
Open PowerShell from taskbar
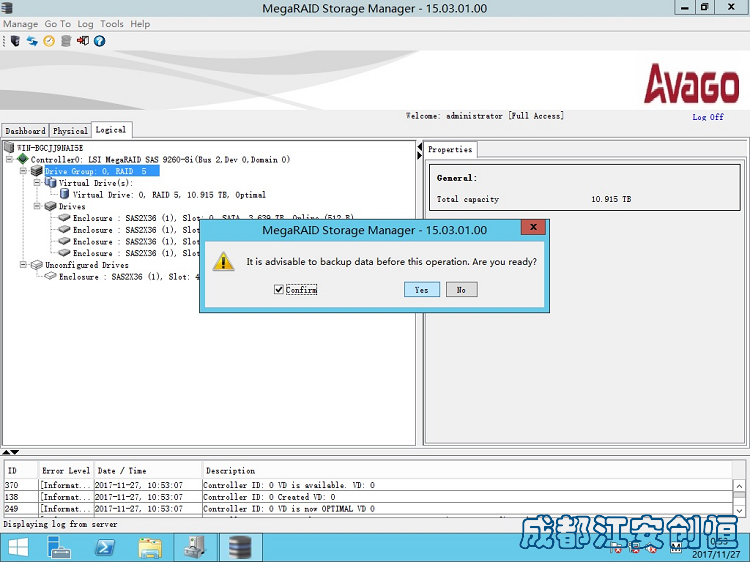pos(105,548)
